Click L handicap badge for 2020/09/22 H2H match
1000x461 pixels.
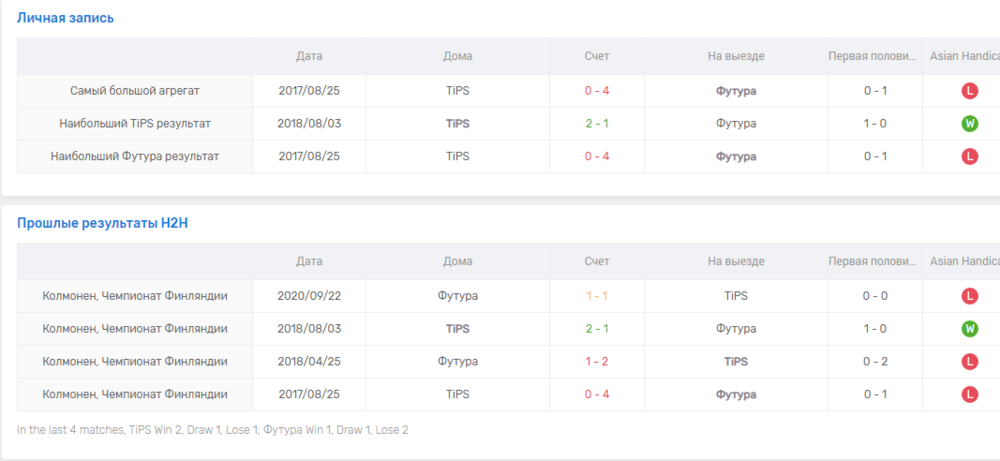(x=969, y=296)
